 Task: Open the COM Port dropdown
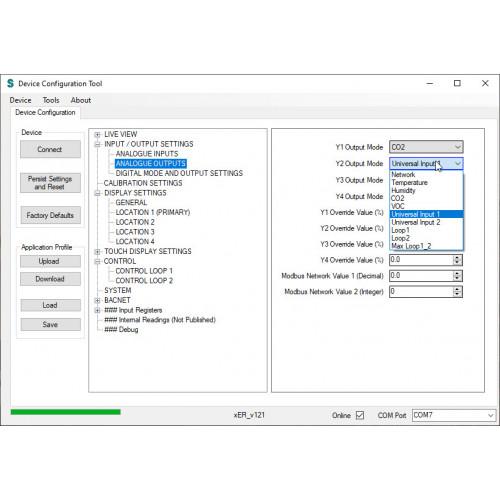454,415
